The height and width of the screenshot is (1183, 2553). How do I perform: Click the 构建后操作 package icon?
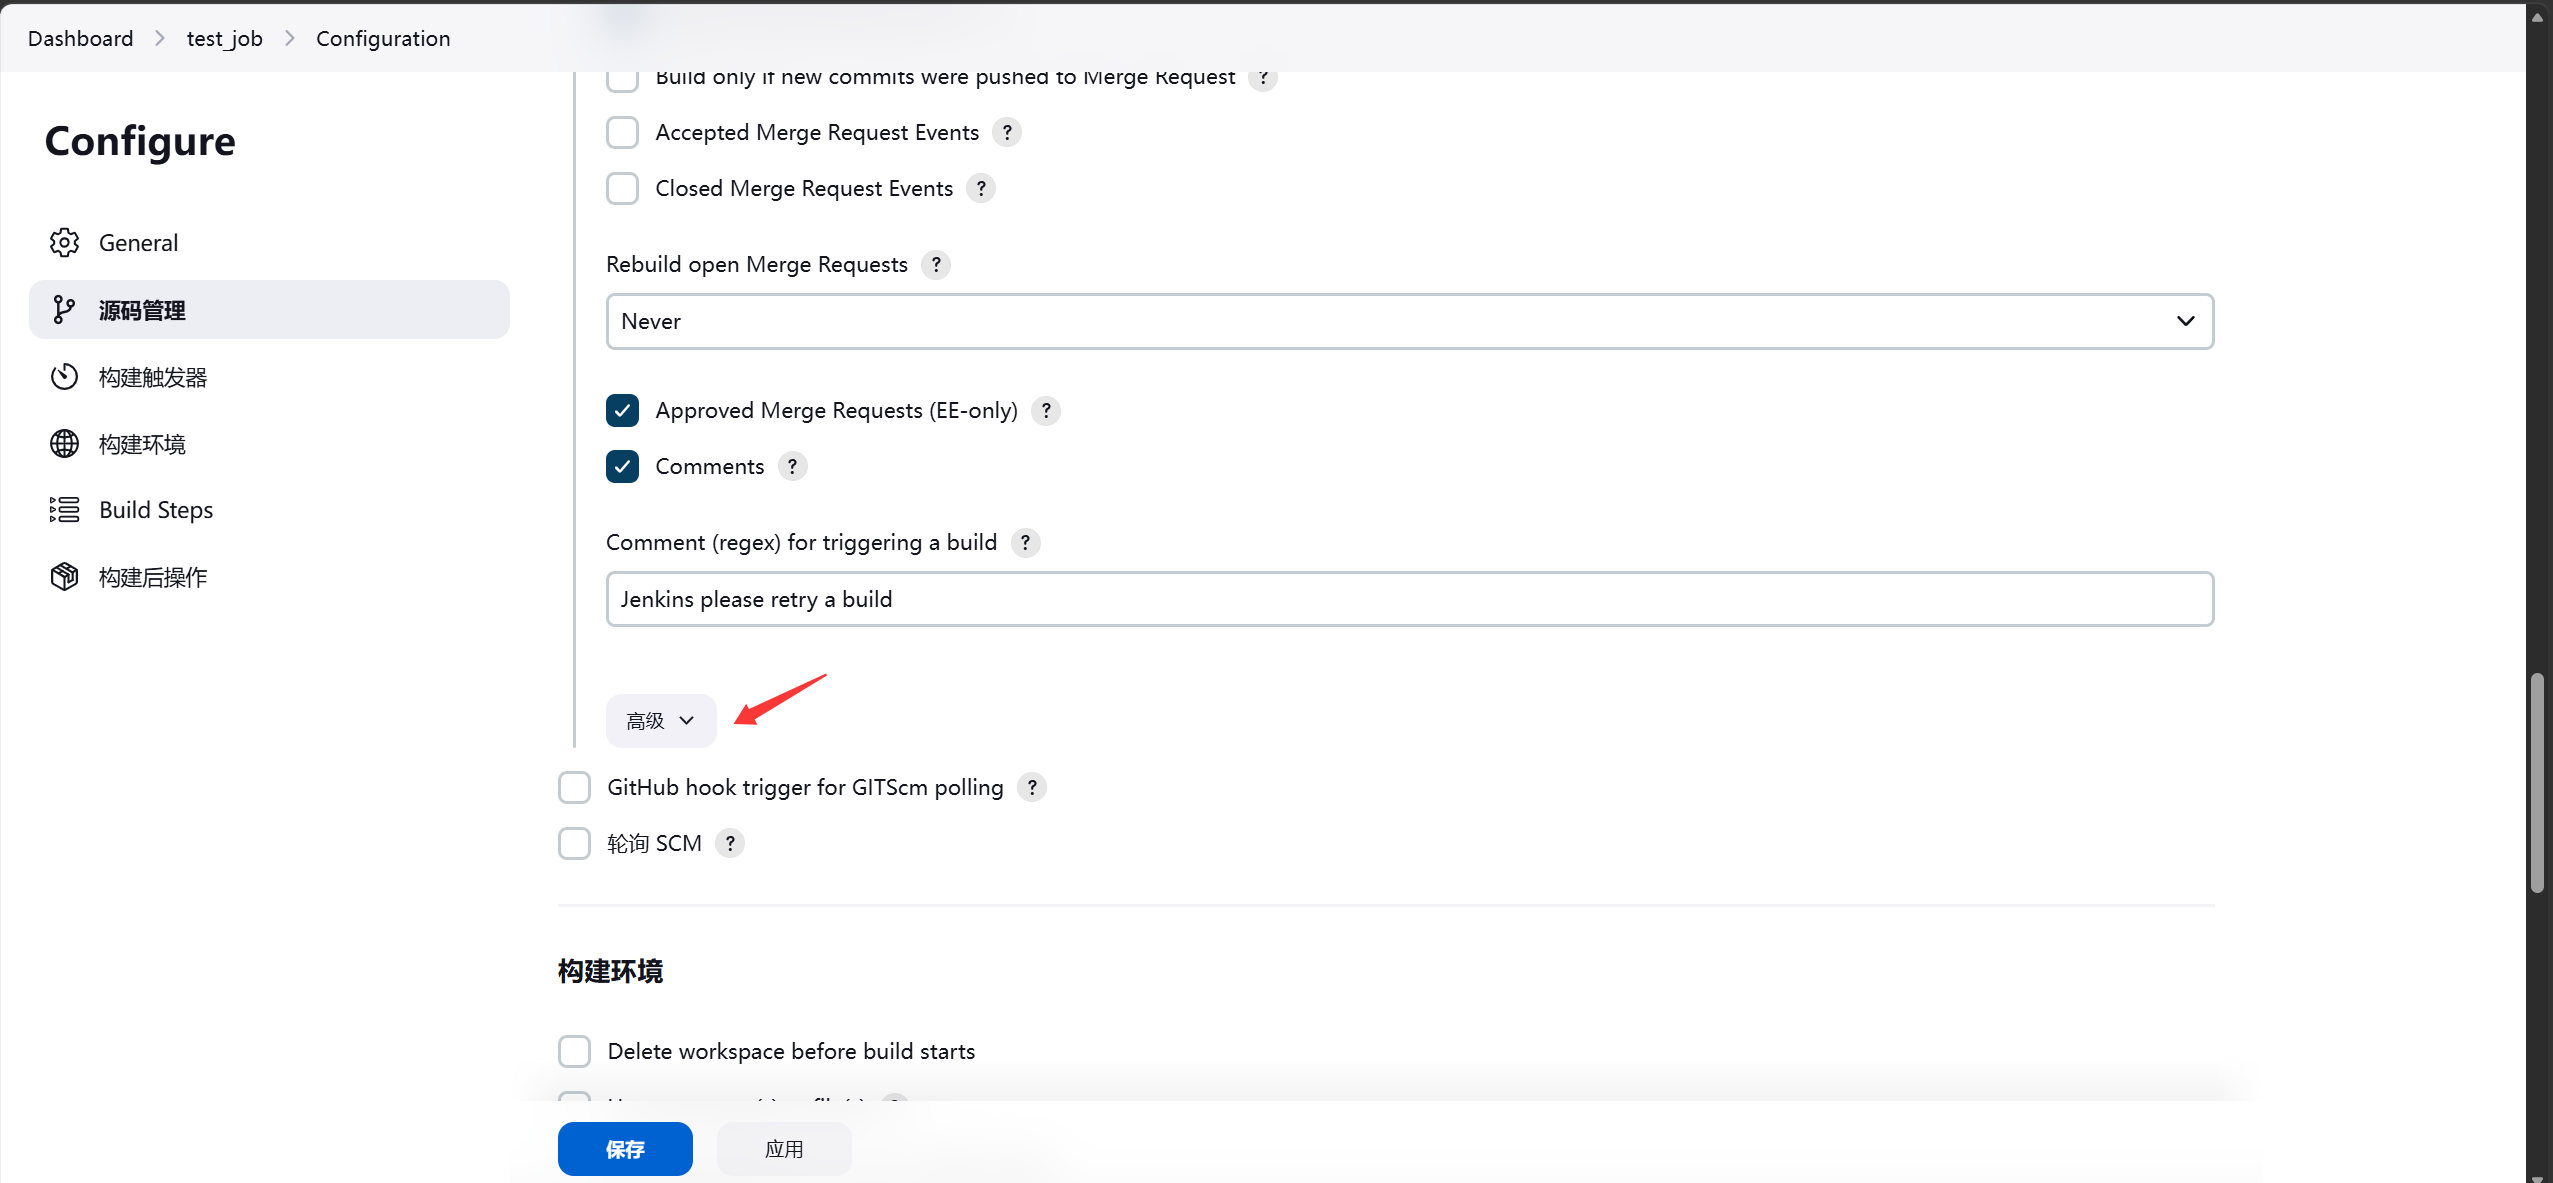tap(64, 577)
